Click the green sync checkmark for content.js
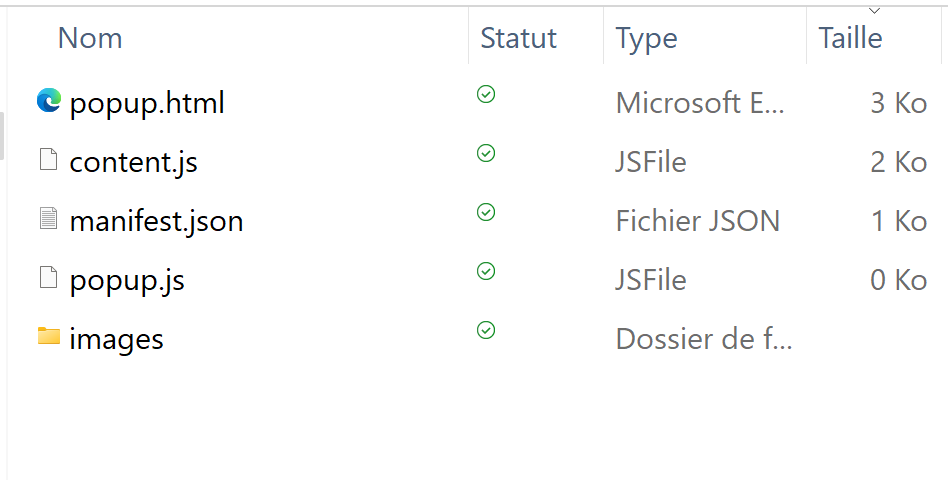The image size is (948, 480). pos(486,154)
